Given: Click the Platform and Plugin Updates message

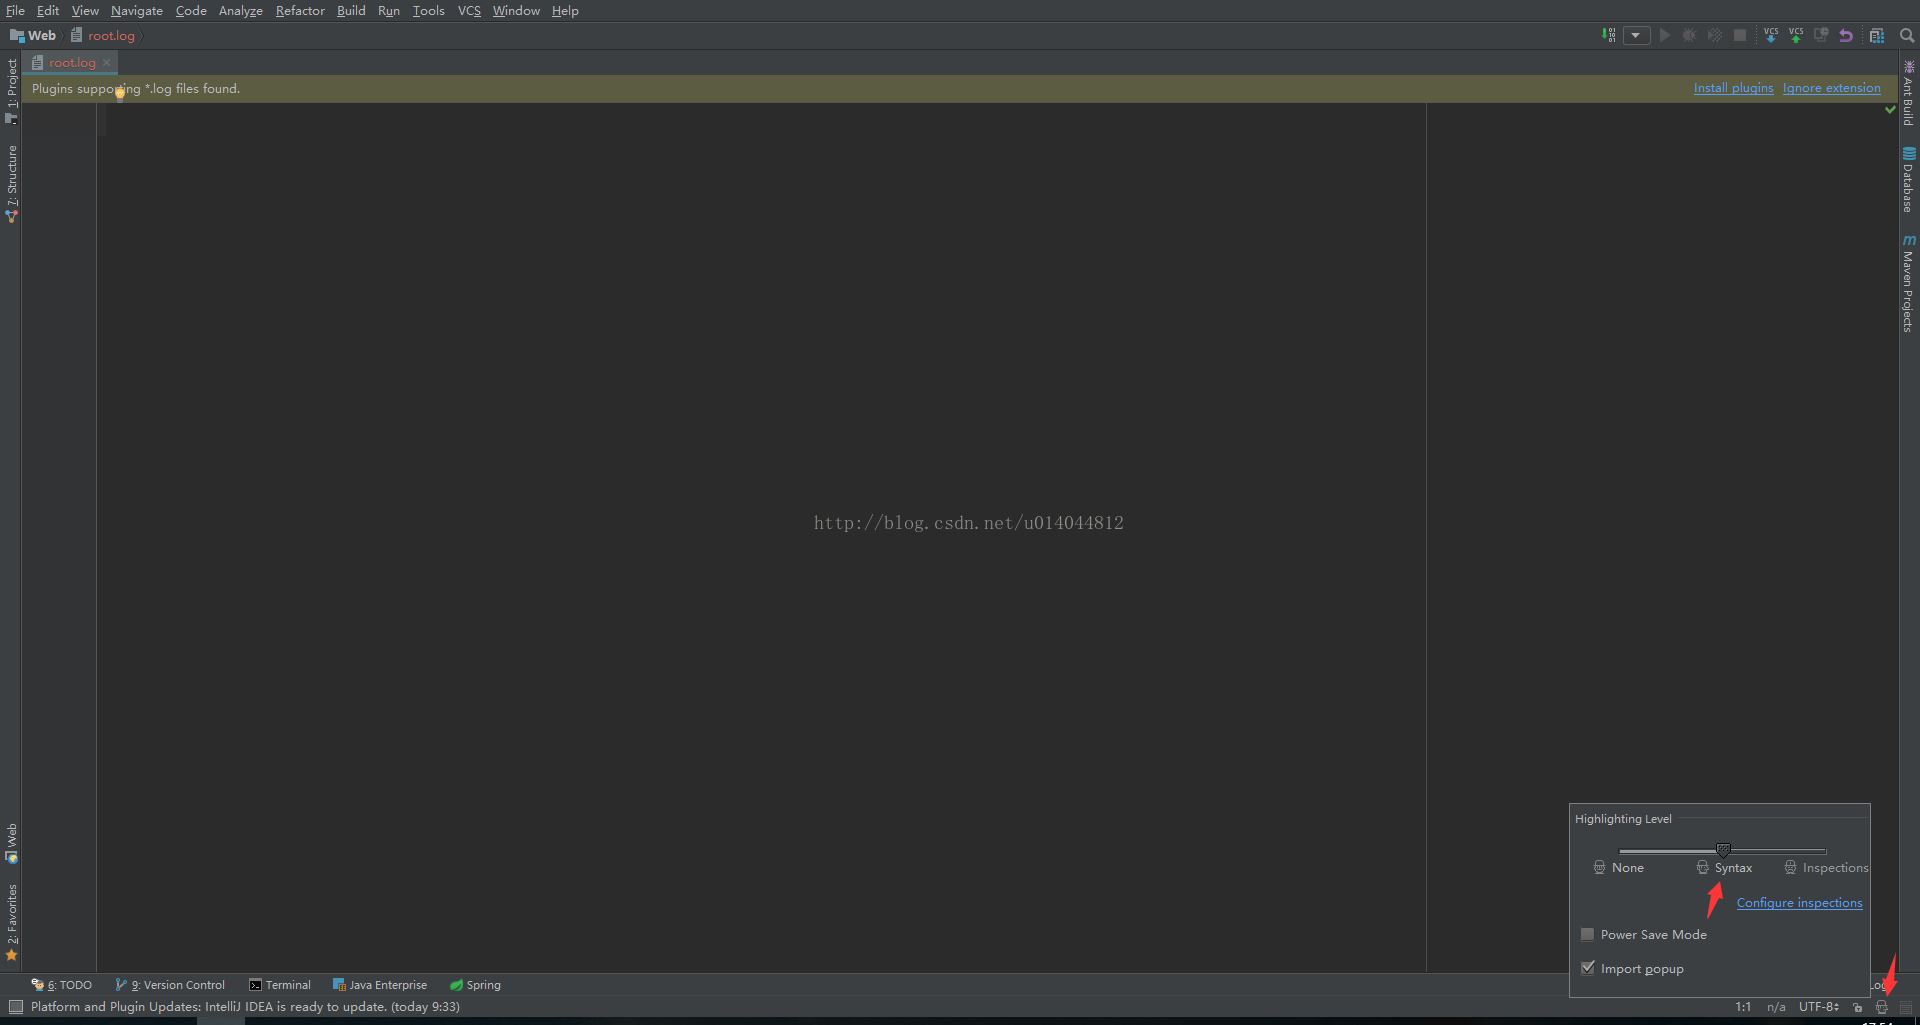Looking at the screenshot, I should coord(245,1006).
